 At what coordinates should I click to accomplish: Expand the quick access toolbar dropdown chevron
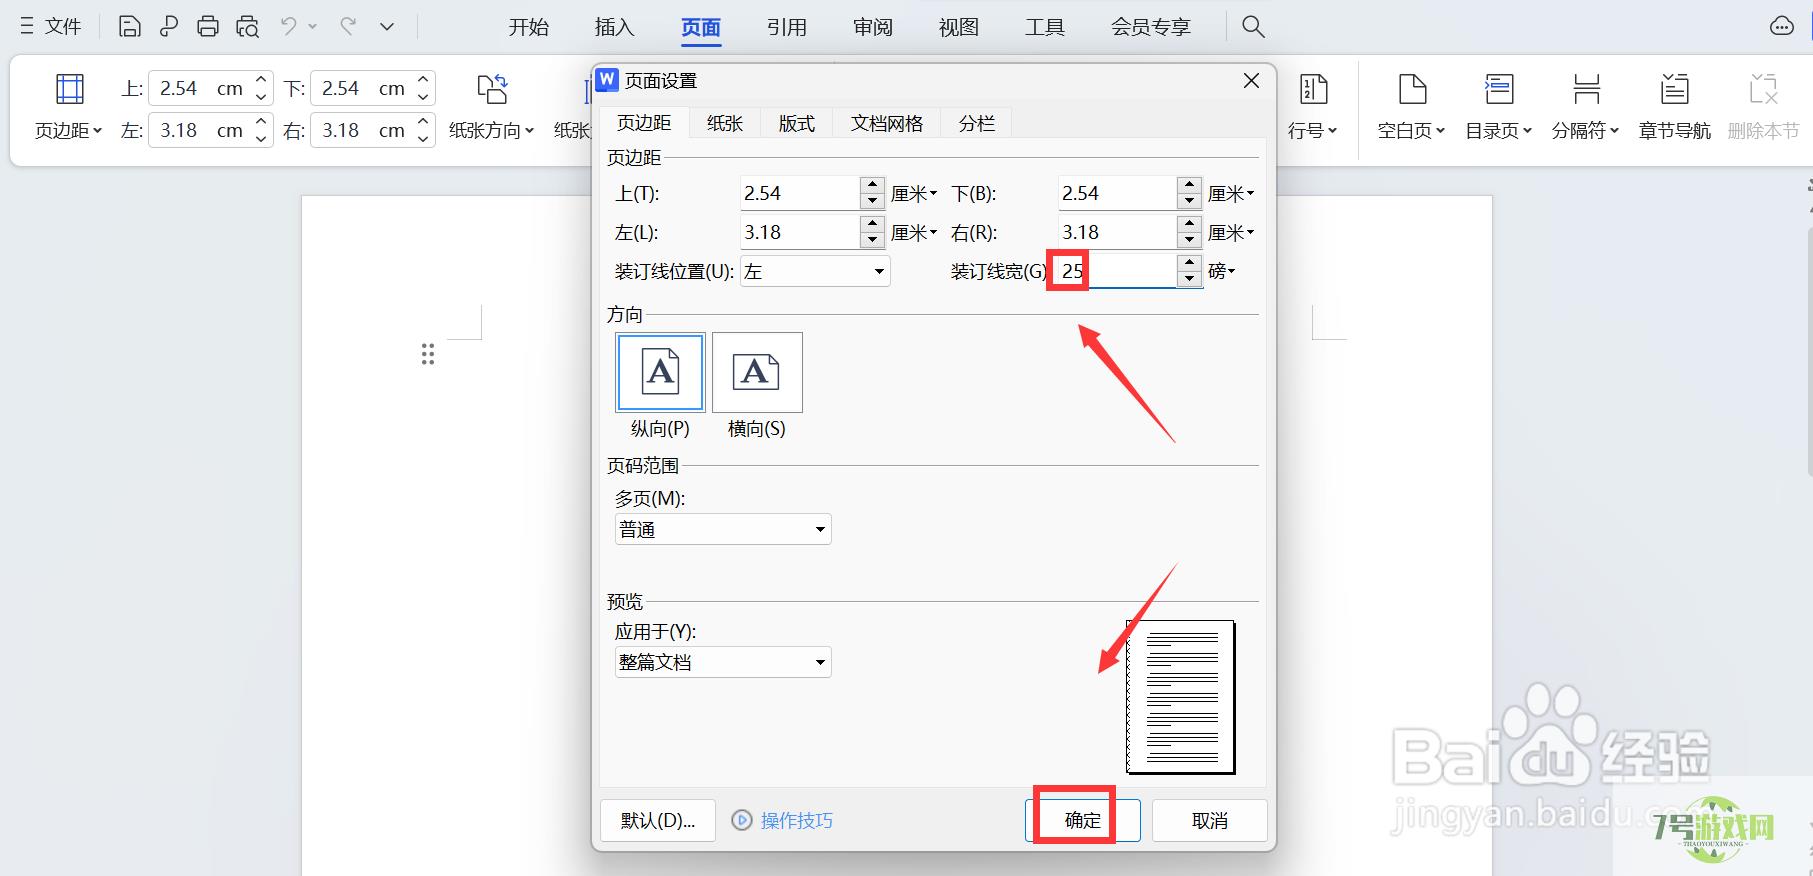click(387, 27)
